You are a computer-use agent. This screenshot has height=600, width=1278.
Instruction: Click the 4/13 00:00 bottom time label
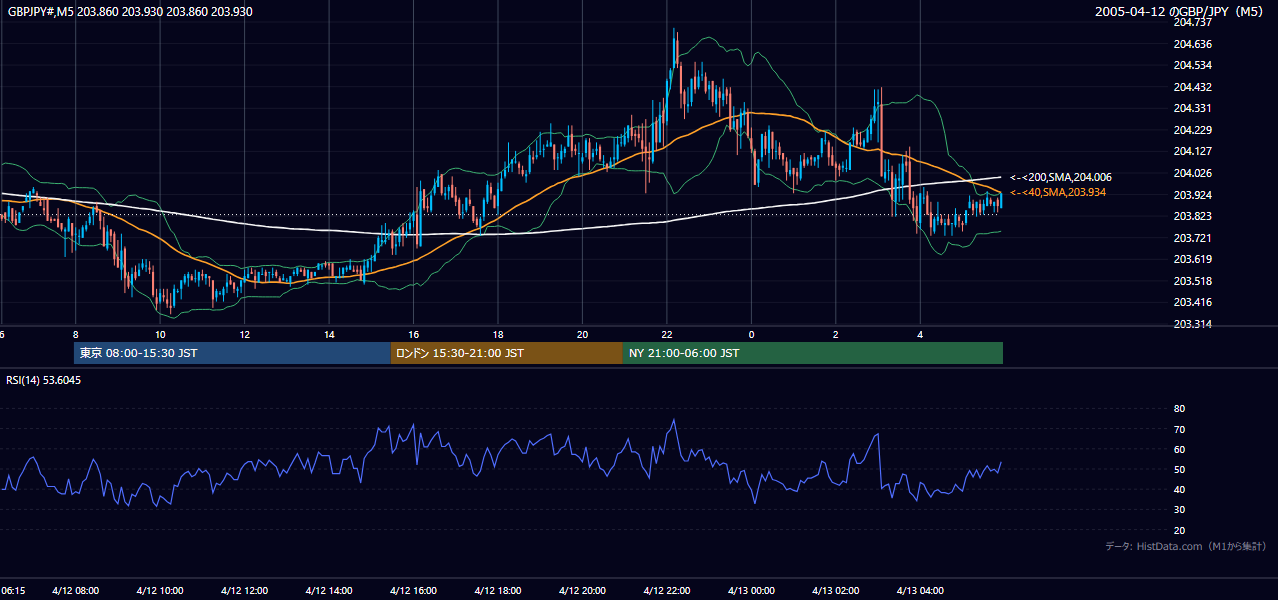coord(751,591)
